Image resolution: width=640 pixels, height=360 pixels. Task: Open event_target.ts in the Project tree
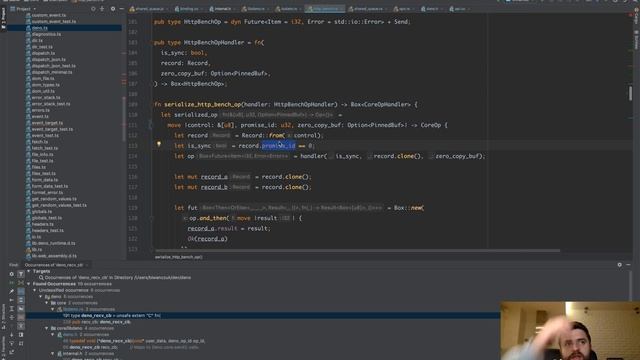coord(47,122)
